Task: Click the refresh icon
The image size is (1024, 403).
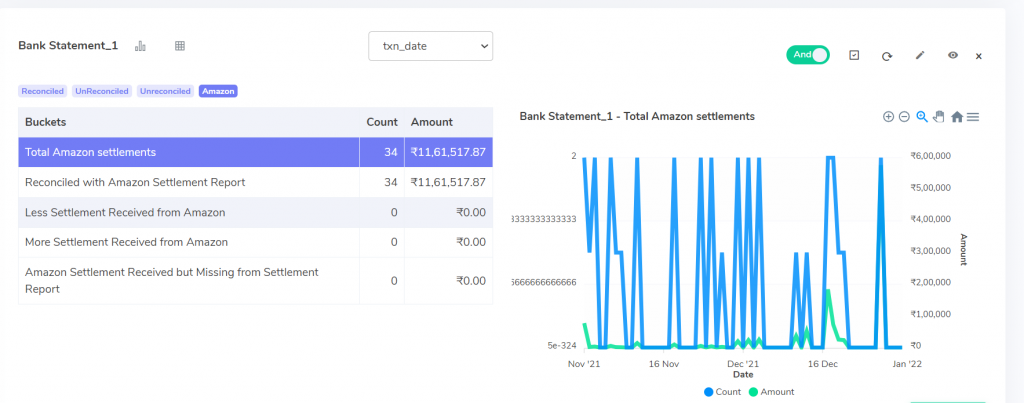Action: 887,56
